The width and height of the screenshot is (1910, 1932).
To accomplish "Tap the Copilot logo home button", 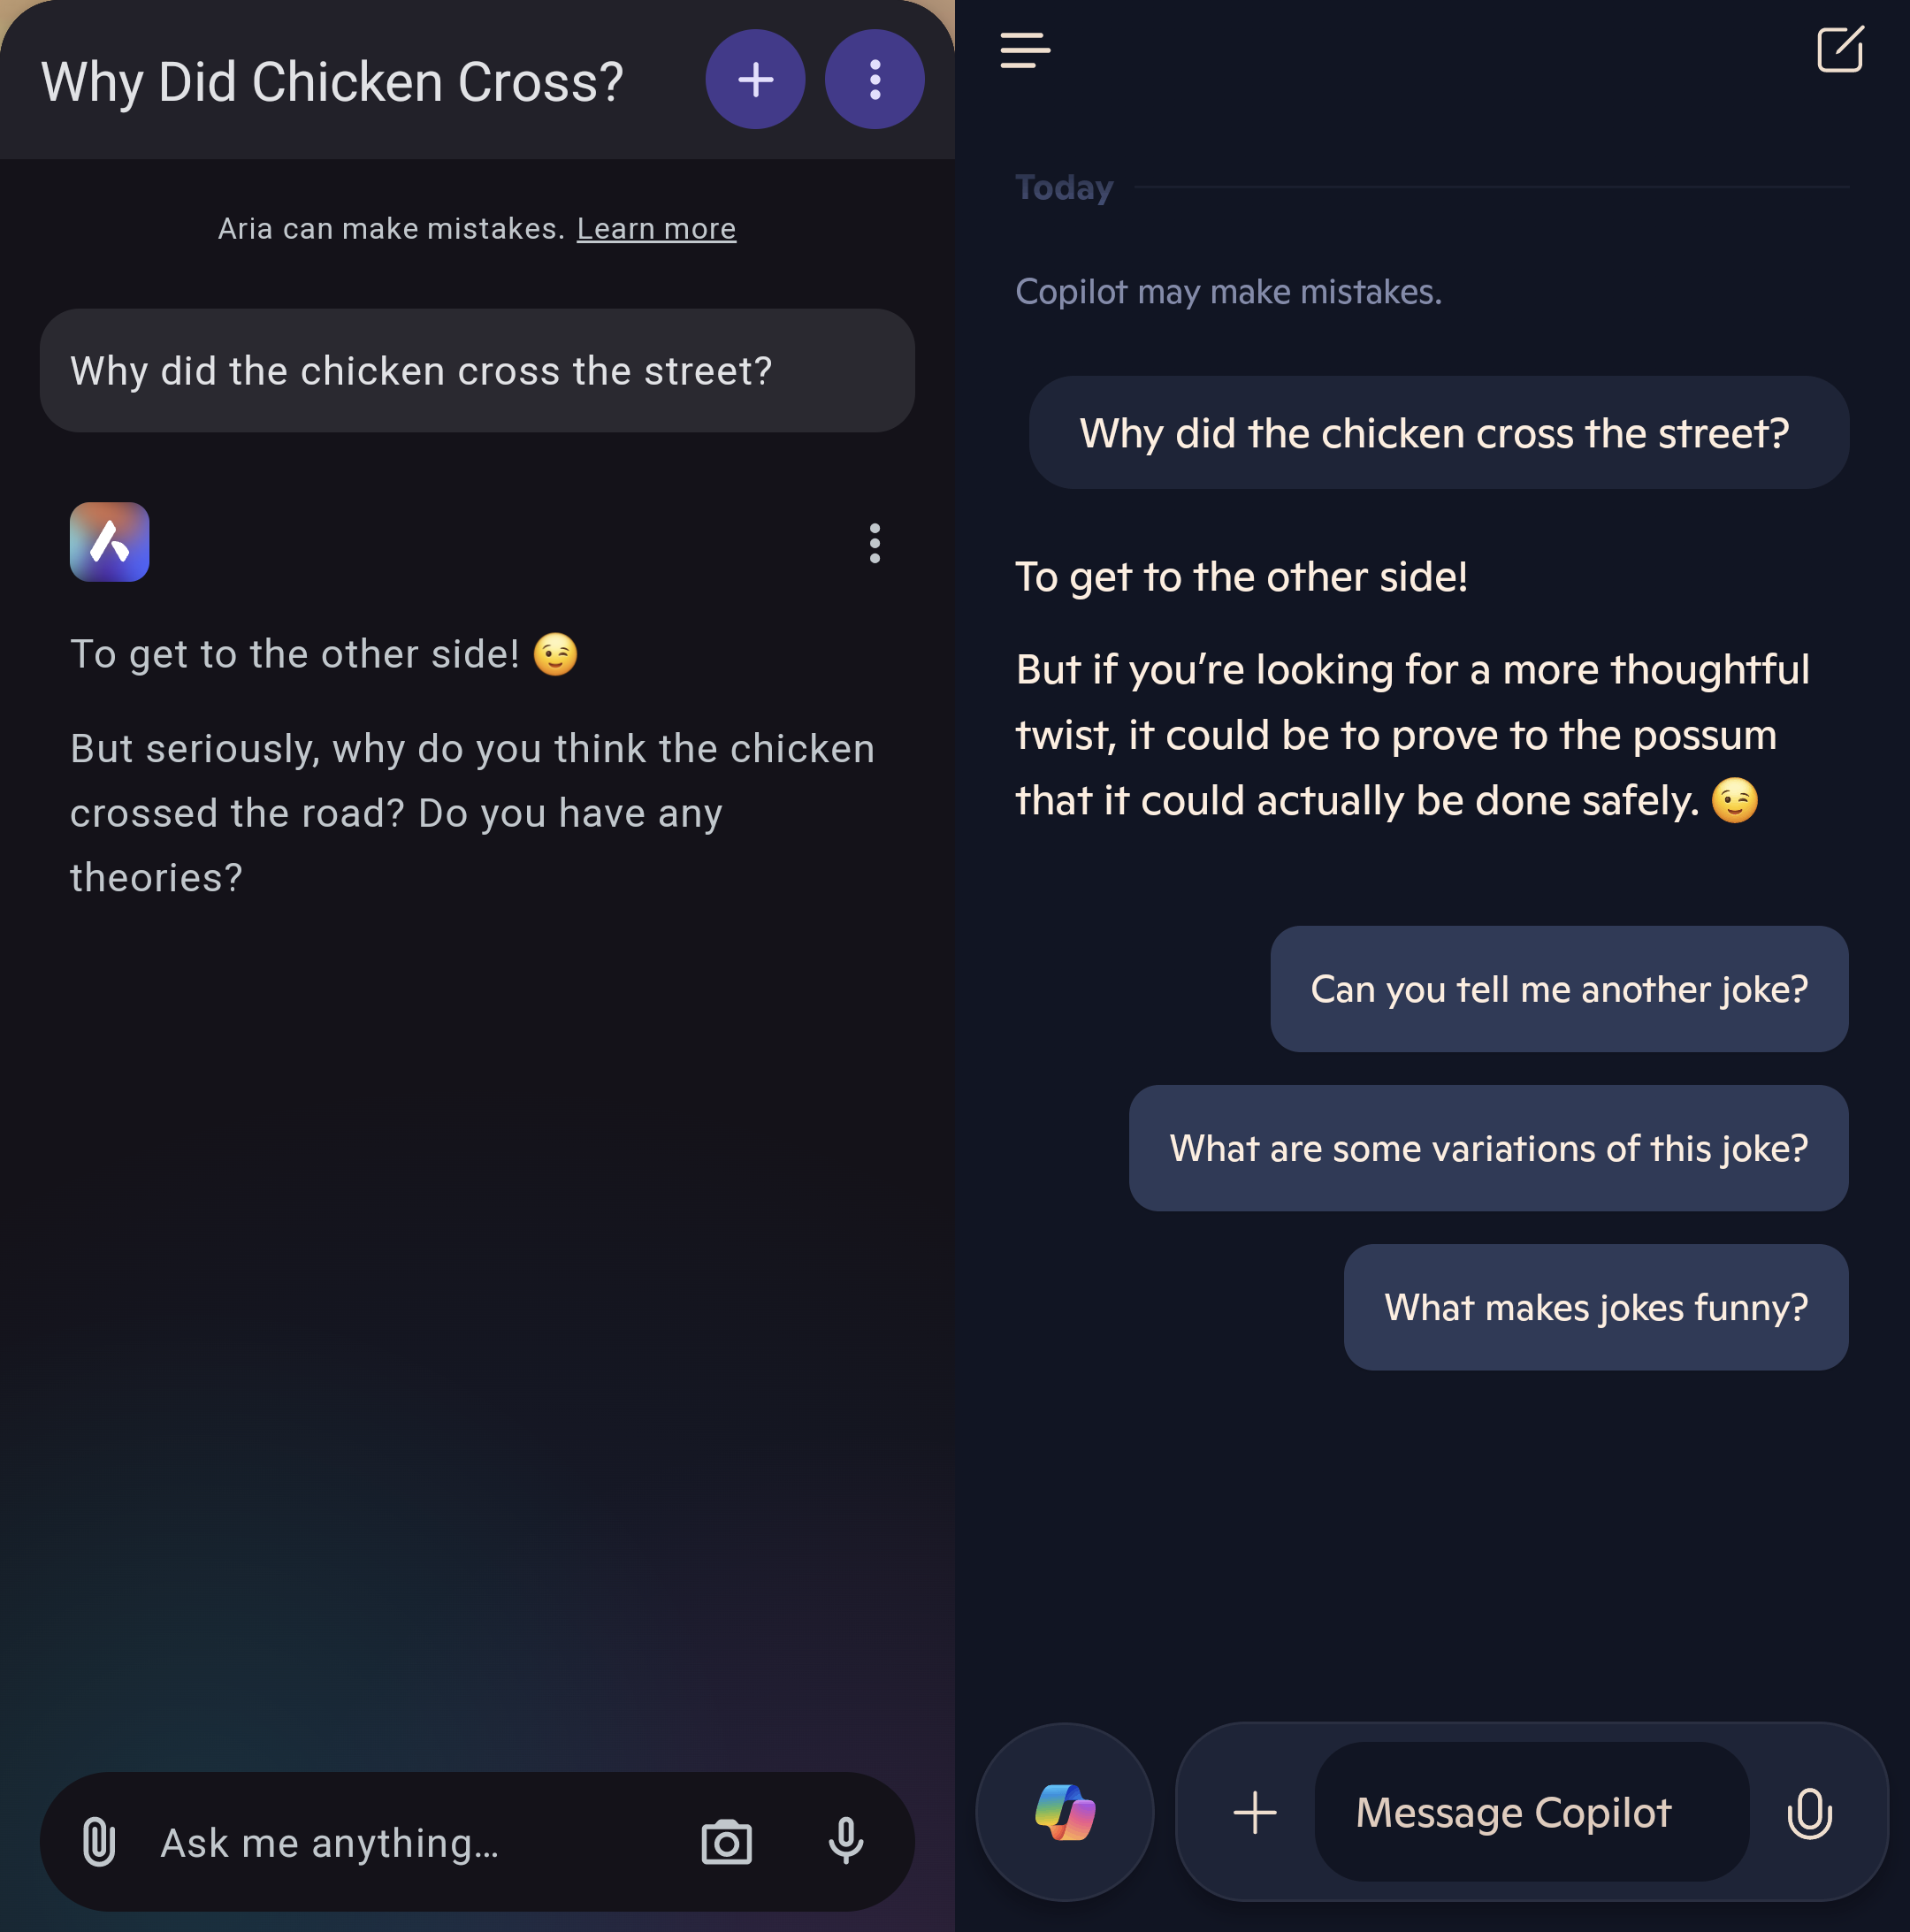I will tap(1065, 1812).
